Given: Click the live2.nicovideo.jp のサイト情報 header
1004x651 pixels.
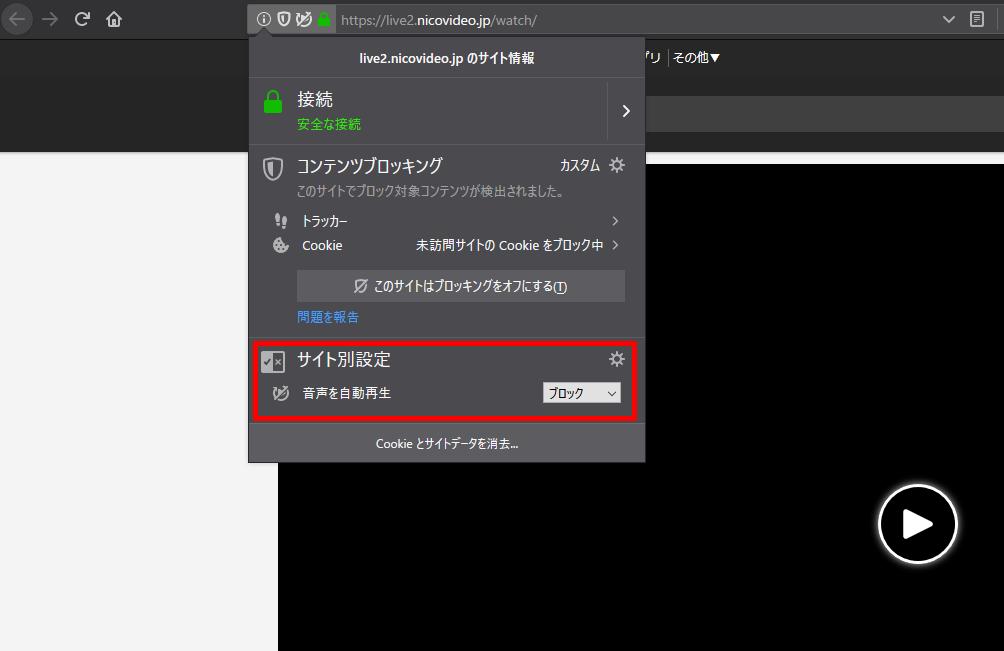Looking at the screenshot, I should pos(447,58).
